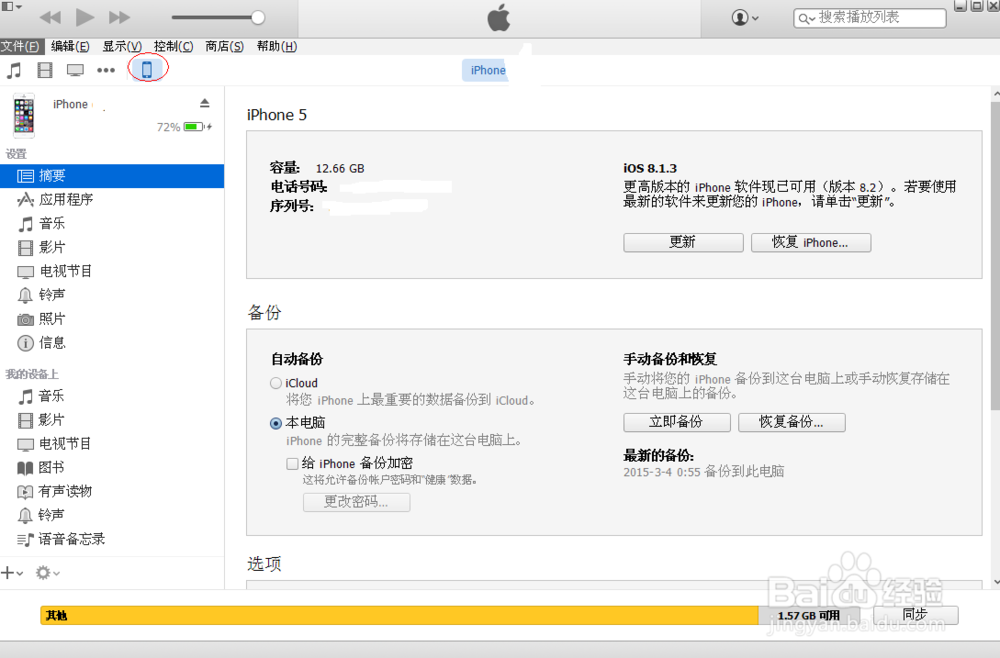Screen dimensions: 1000x658
Task: Click the 更新 button
Action: pos(683,242)
